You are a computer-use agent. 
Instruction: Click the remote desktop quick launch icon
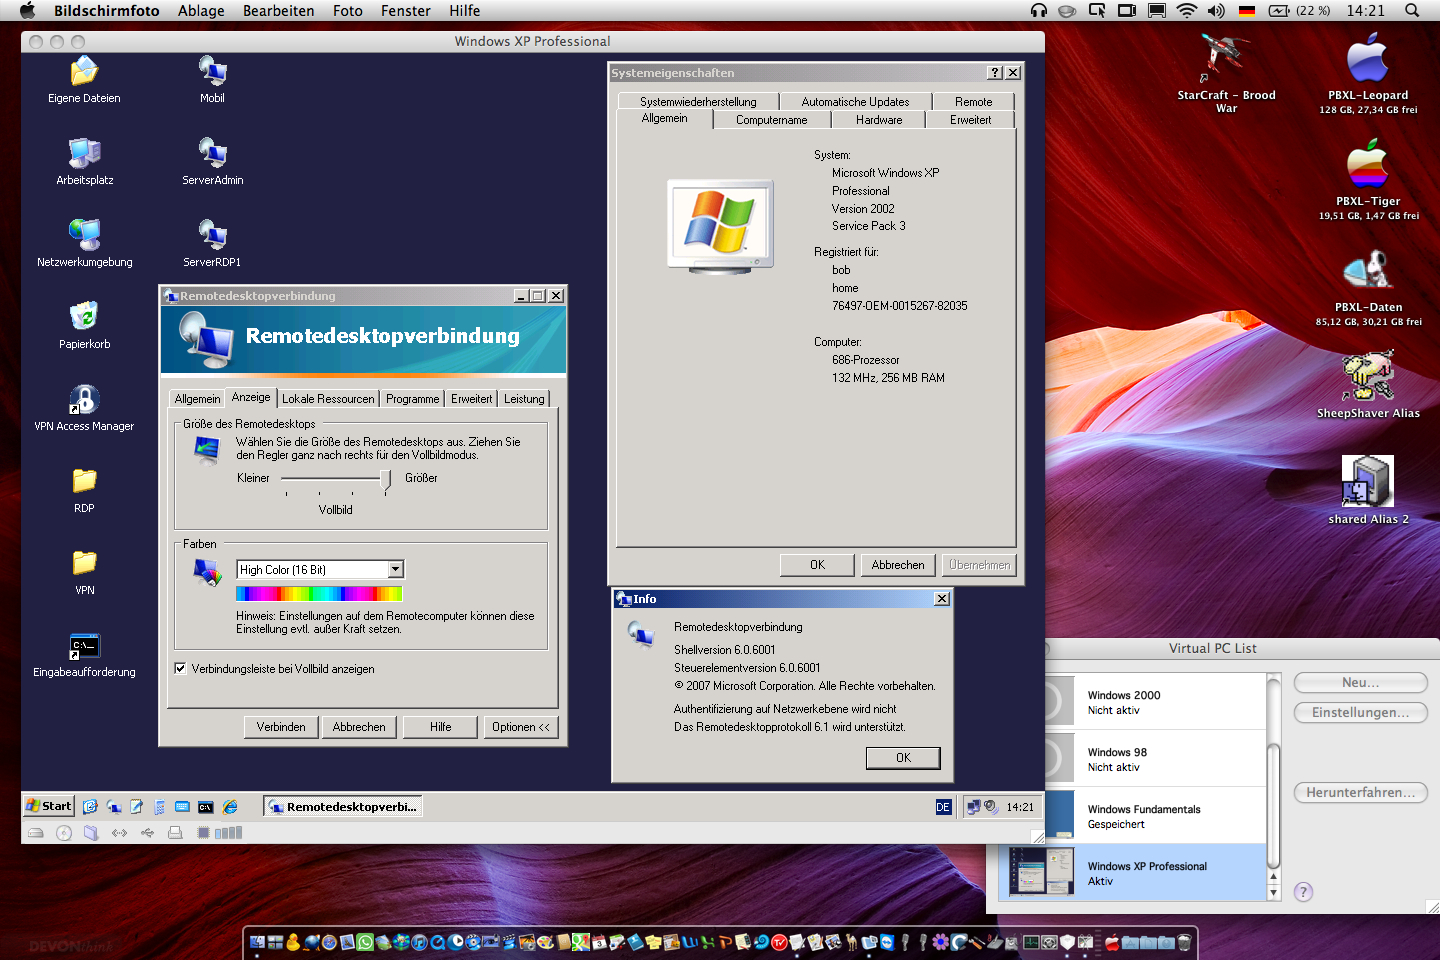(114, 806)
